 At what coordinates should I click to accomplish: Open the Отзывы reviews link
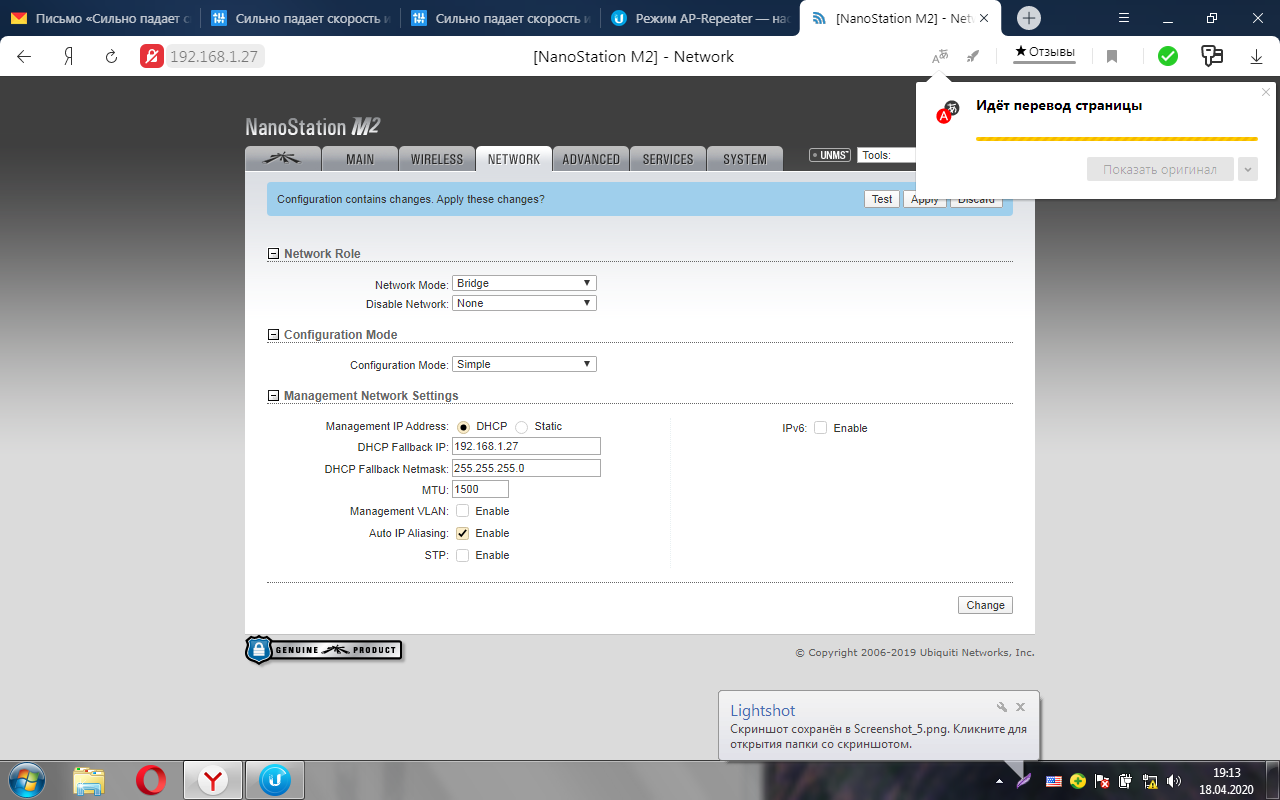pyautogui.click(x=1044, y=52)
